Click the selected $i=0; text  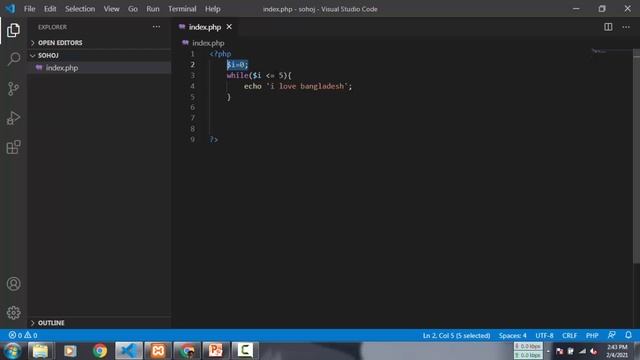coord(237,64)
